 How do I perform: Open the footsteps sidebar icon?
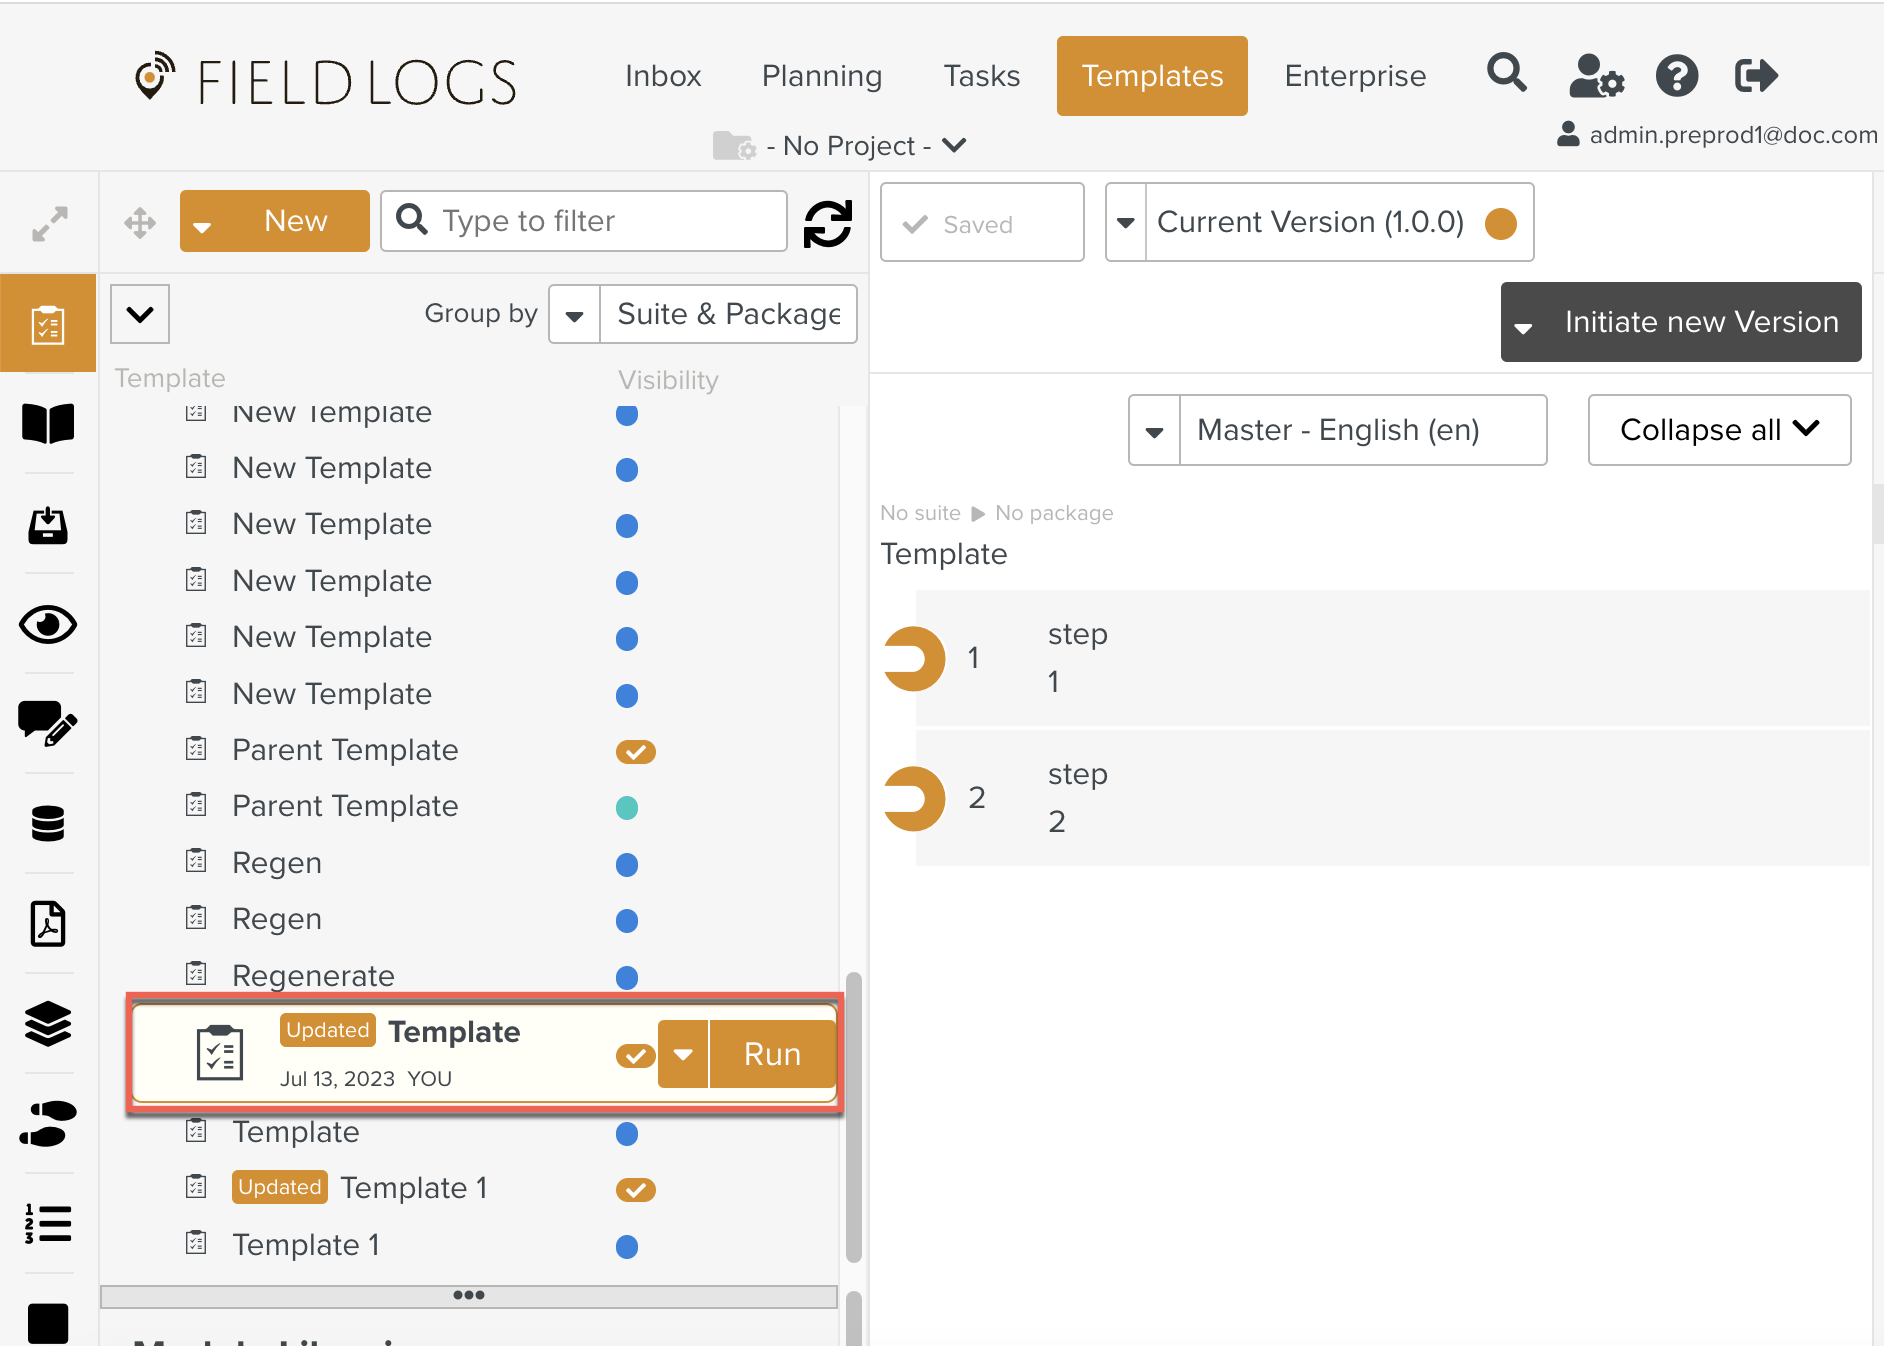48,1123
